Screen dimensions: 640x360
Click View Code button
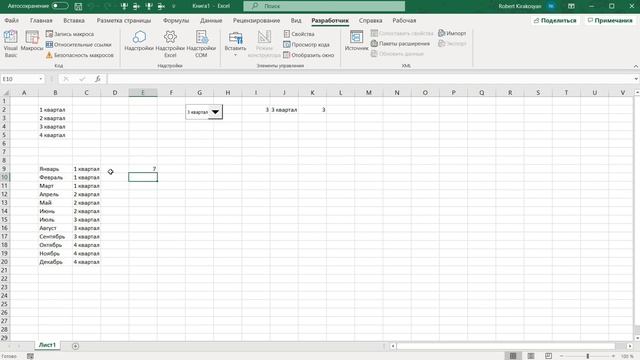tap(307, 44)
